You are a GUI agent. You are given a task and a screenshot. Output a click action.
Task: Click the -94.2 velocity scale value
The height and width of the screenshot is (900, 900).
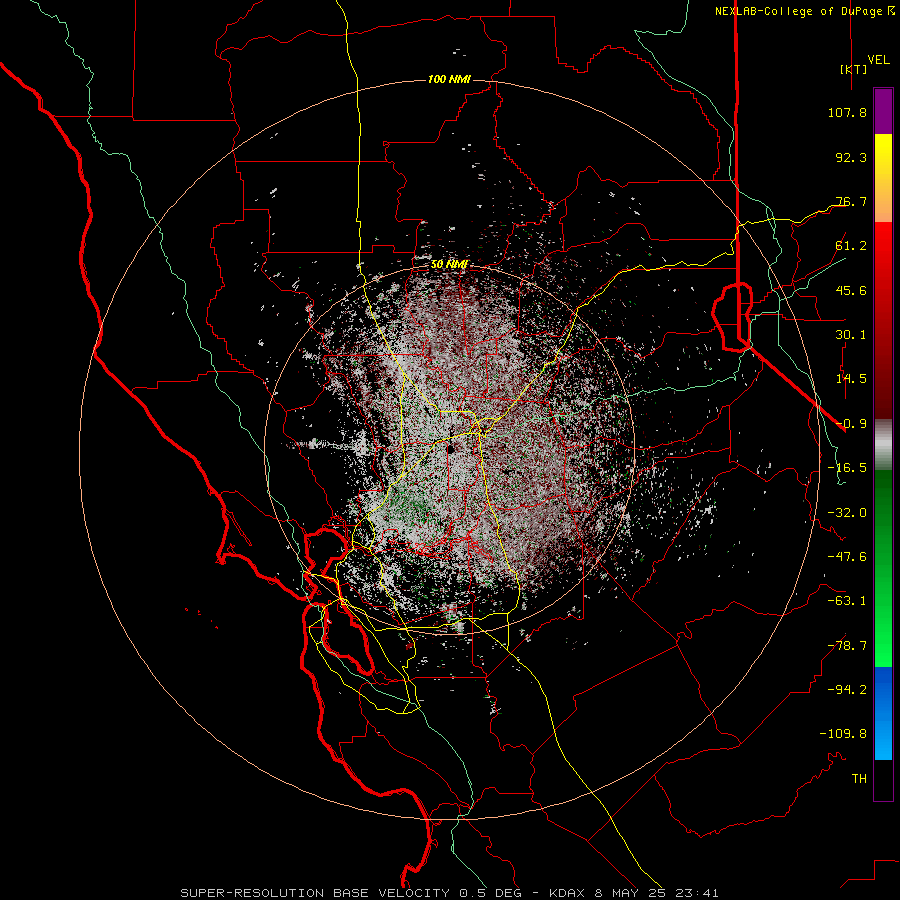point(847,690)
